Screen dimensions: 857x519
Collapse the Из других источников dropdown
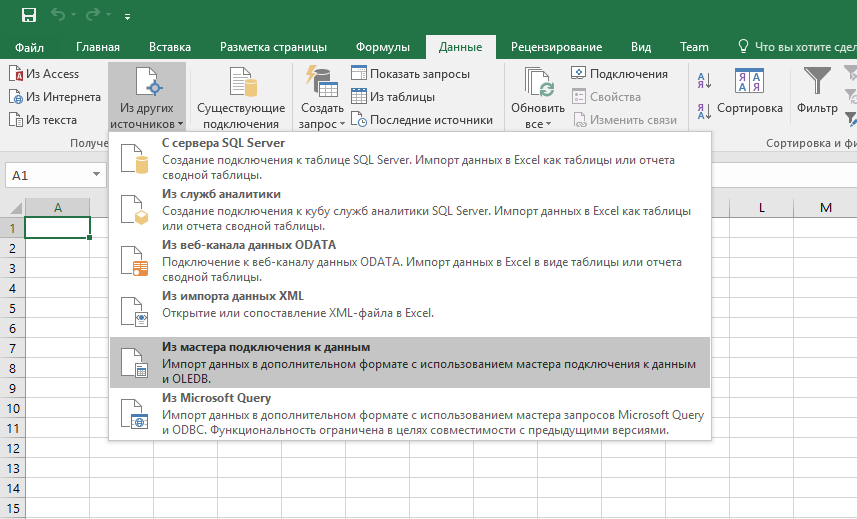click(147, 98)
